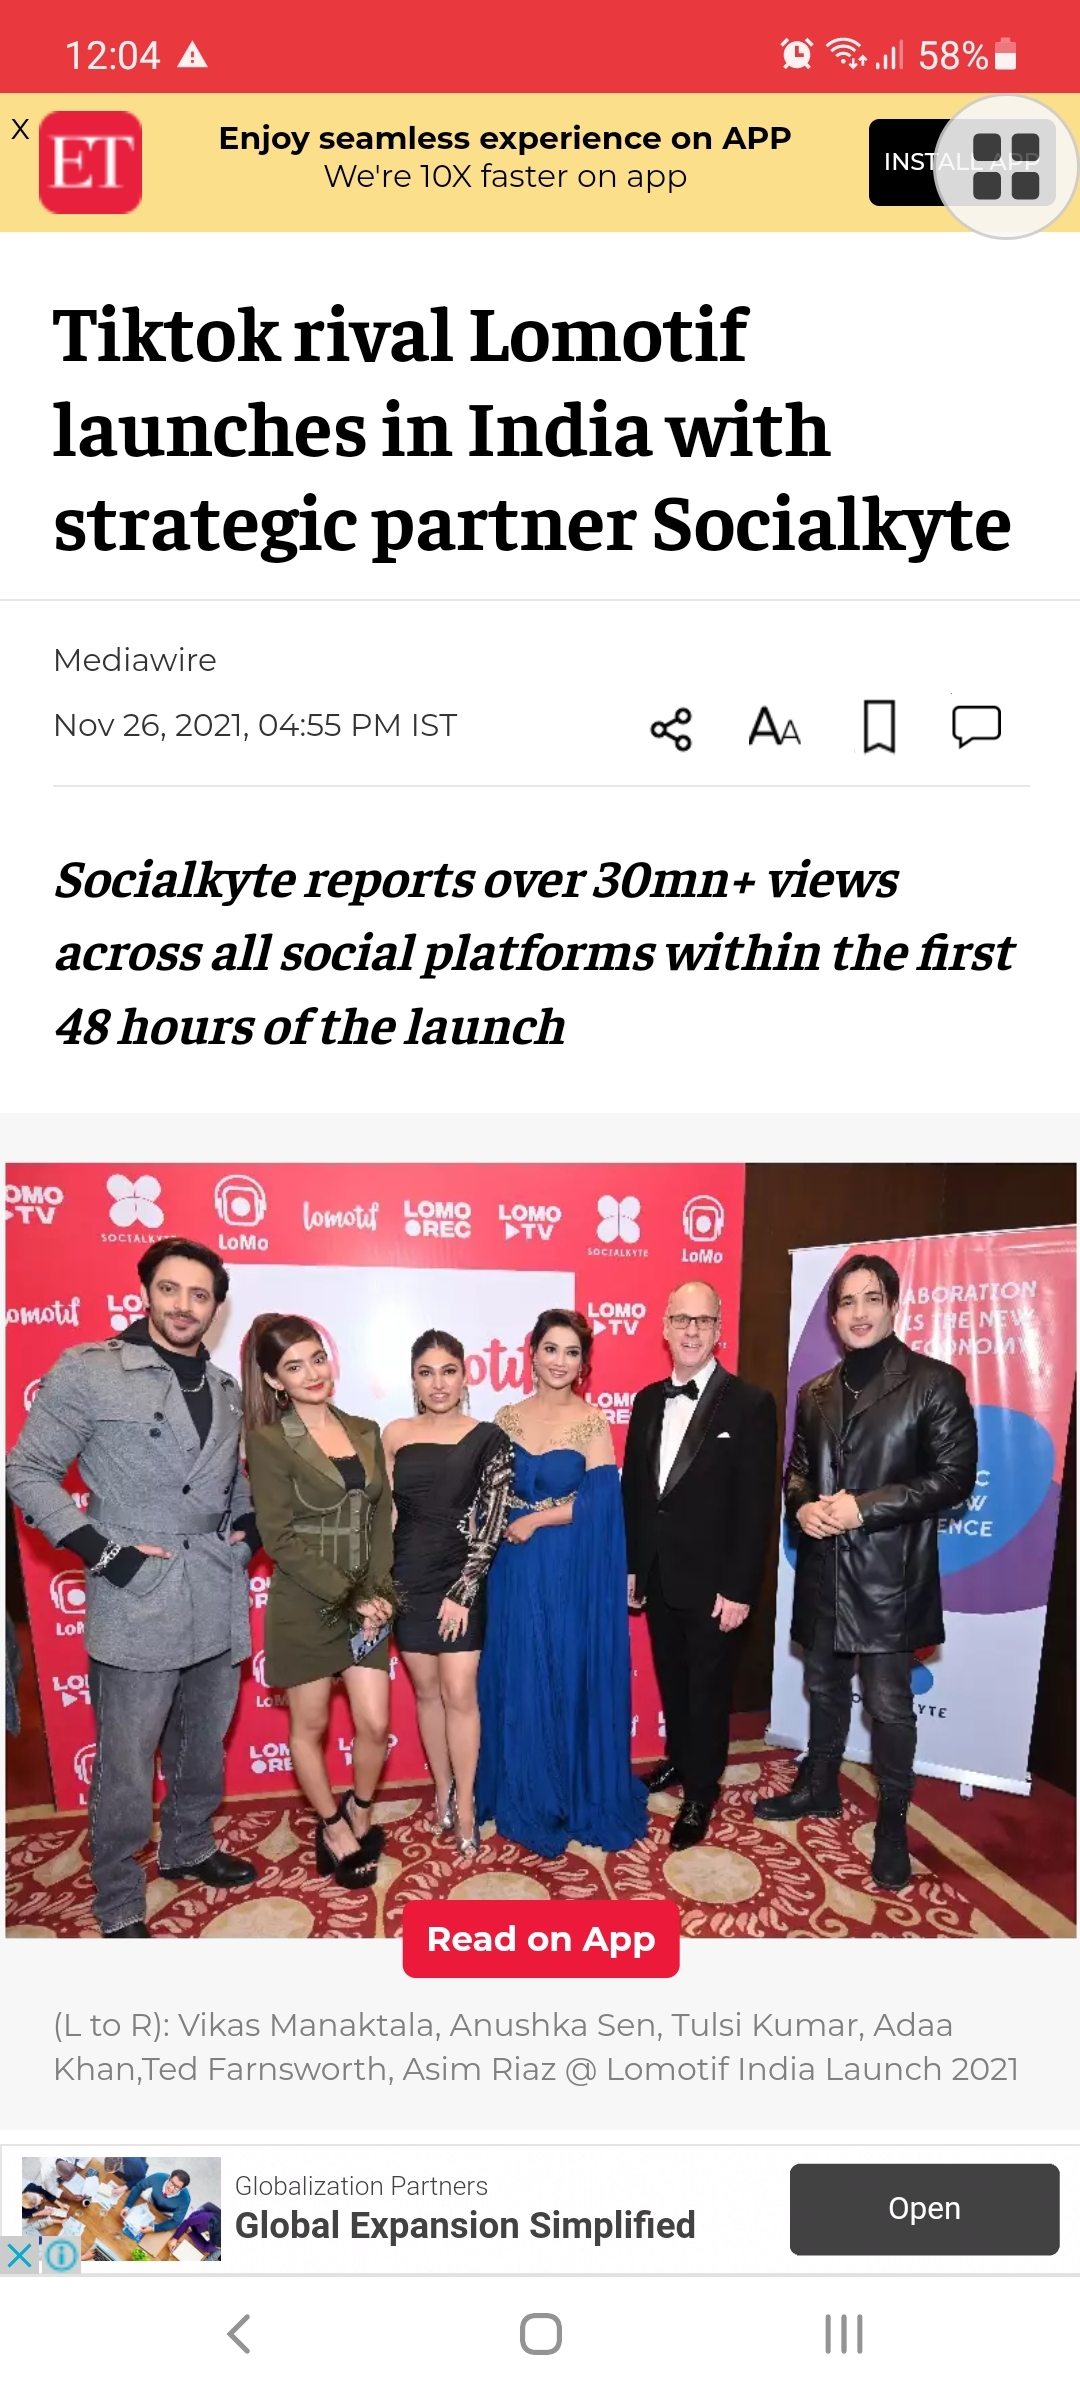This screenshot has height=2400, width=1080.
Task: Tap the Android home button
Action: tap(540, 2334)
